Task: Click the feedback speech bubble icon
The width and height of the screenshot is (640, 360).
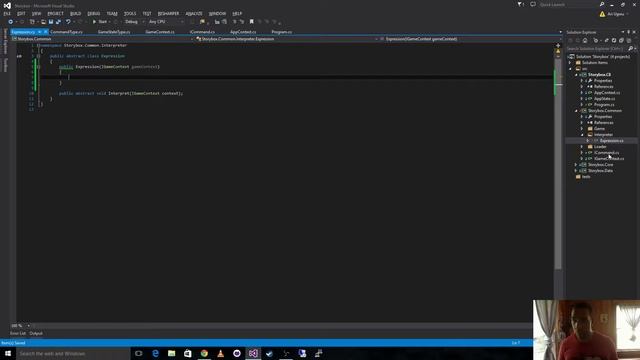Action: (x=533, y=4)
